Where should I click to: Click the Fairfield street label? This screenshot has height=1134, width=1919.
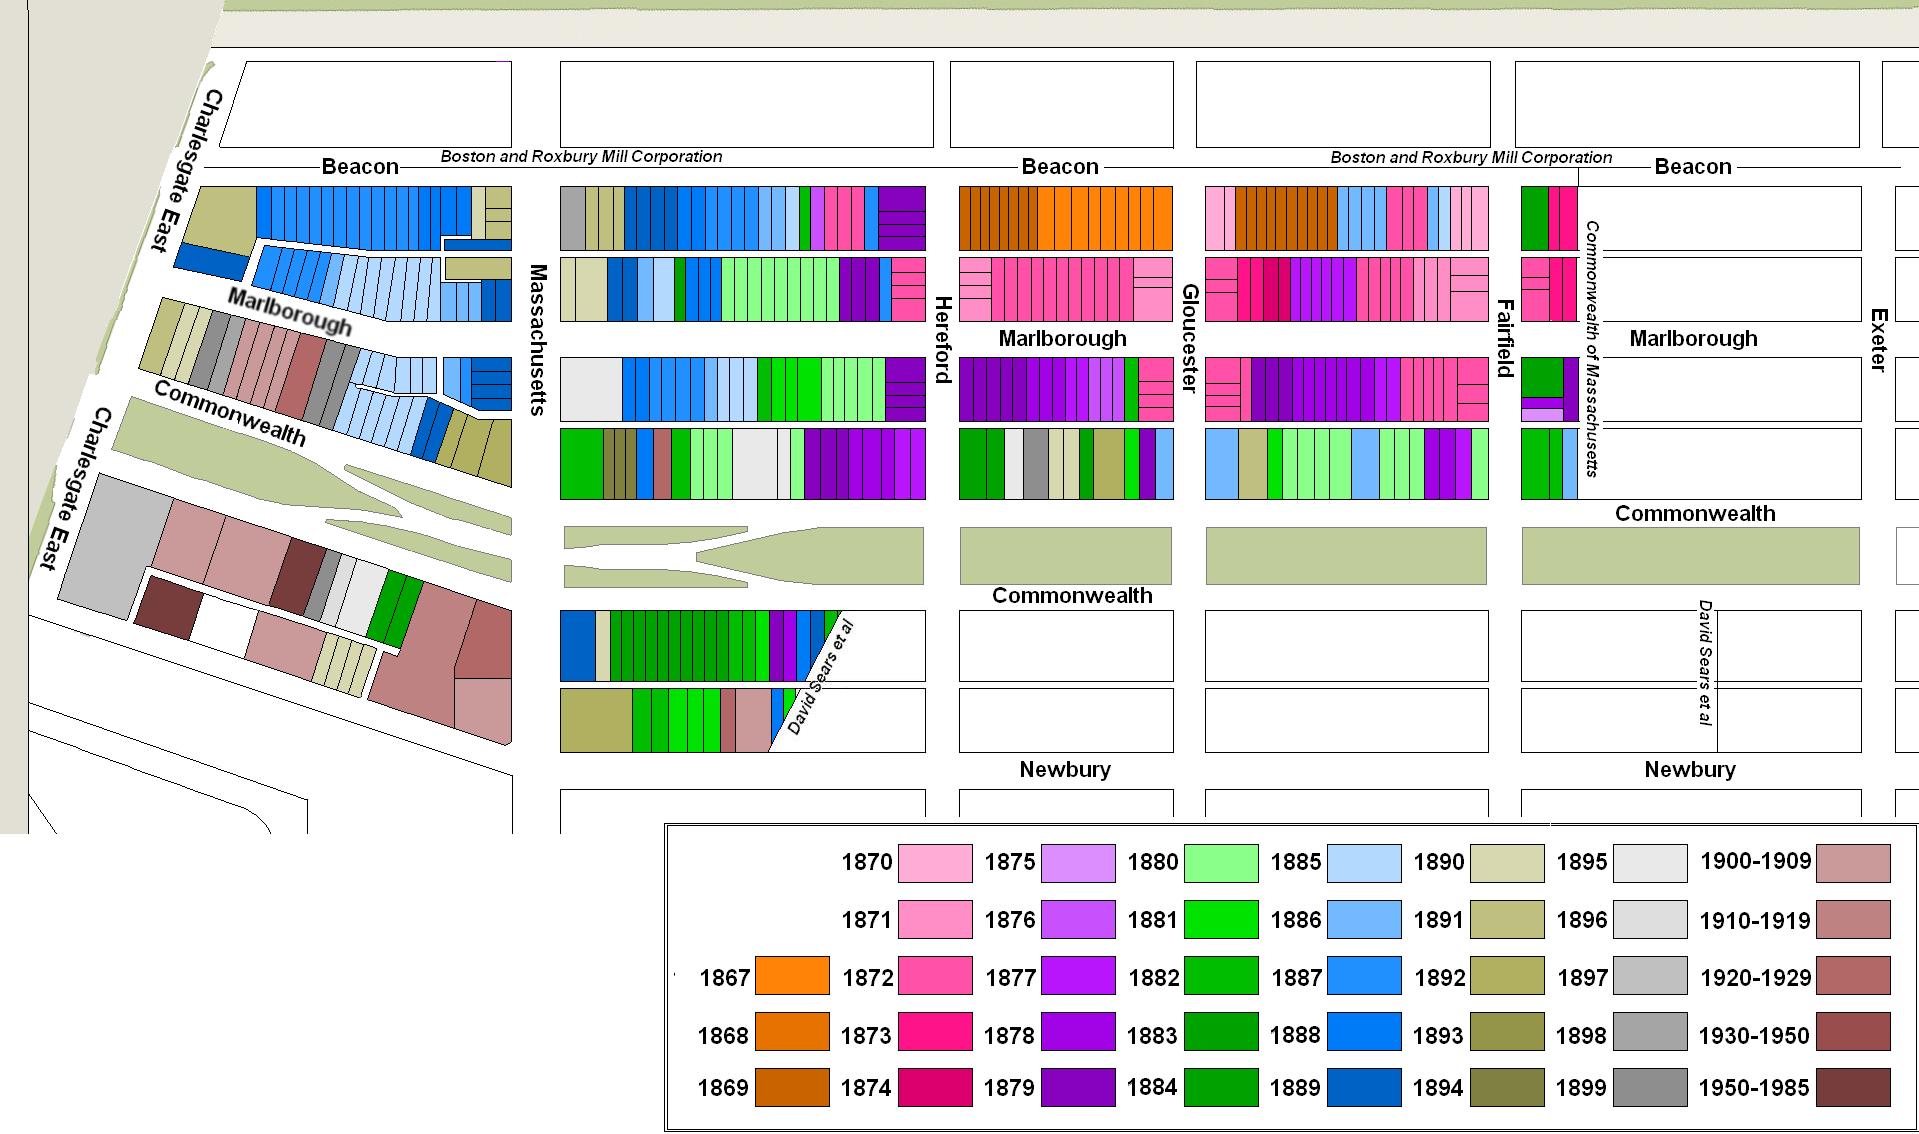[1505, 338]
